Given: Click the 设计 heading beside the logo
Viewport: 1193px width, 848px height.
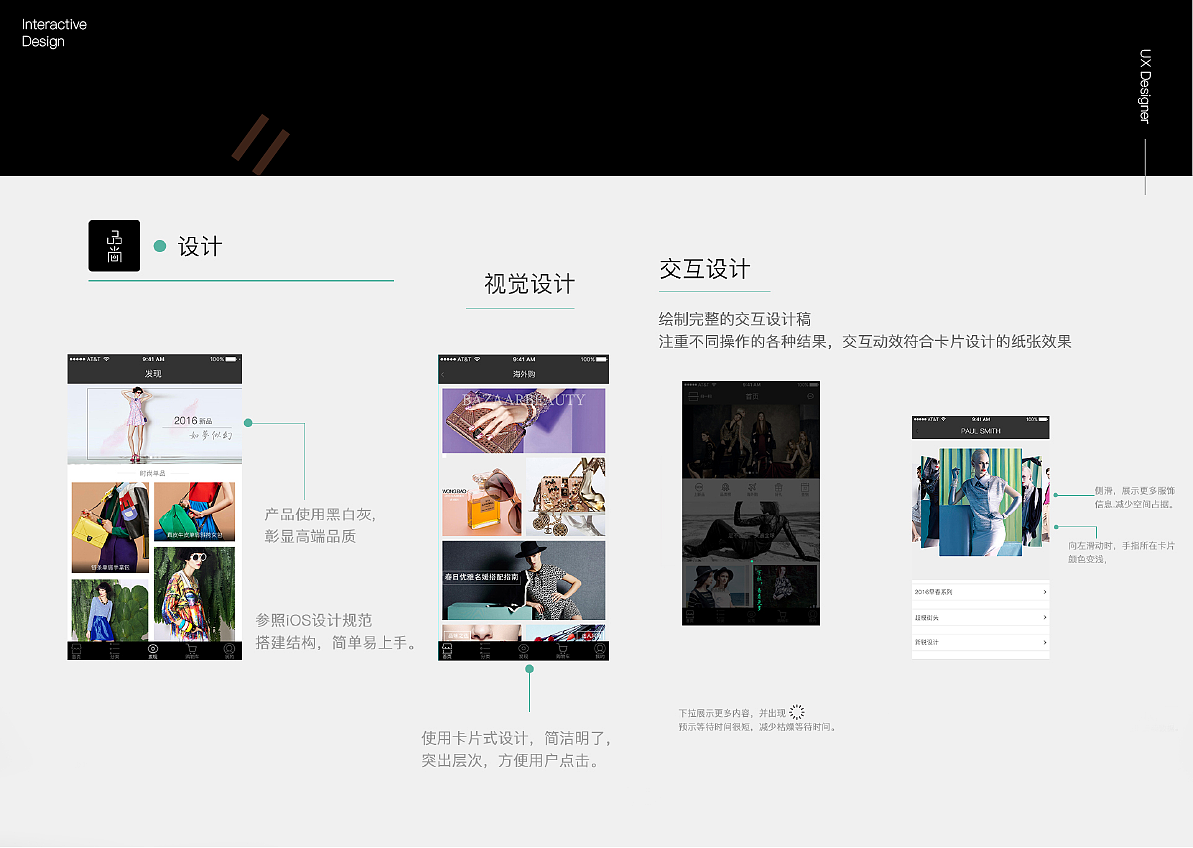Looking at the screenshot, I should [x=199, y=246].
